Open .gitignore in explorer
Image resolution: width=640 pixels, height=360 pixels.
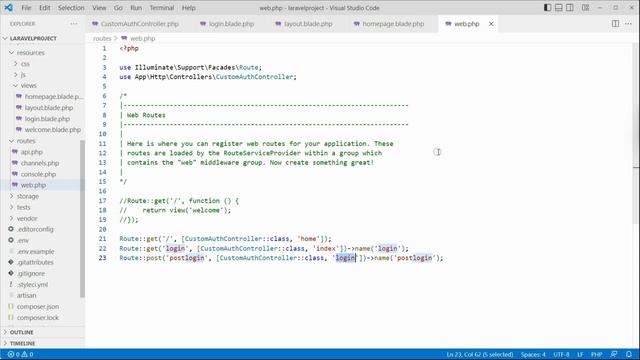click(31, 273)
